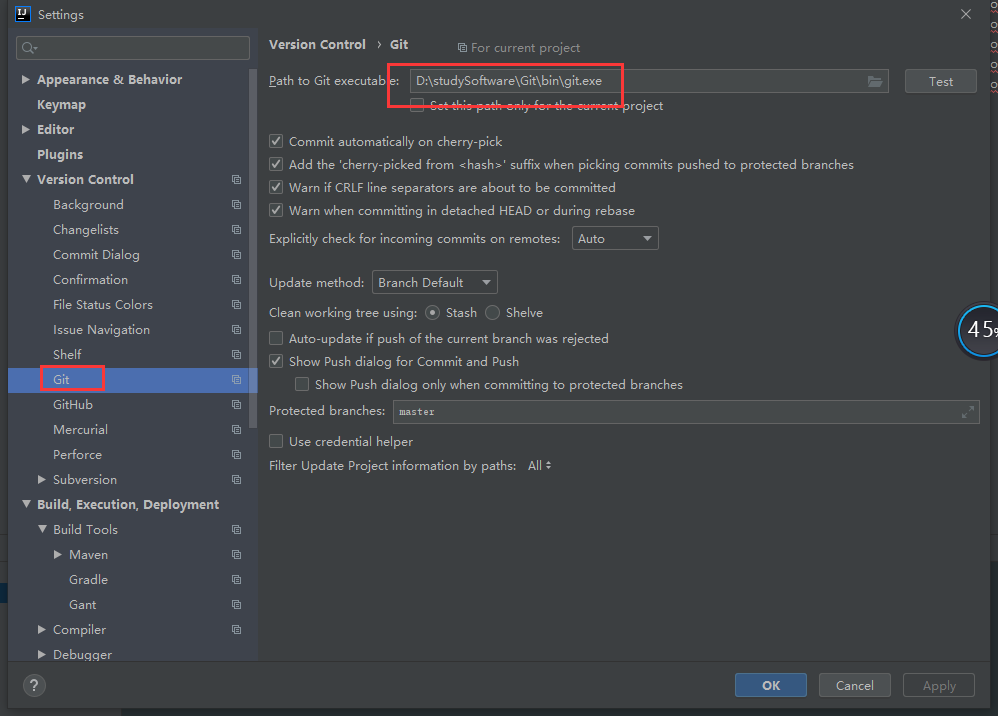Enable Auto-update if push was rejected
Image resolution: width=998 pixels, height=716 pixels.
tap(276, 338)
